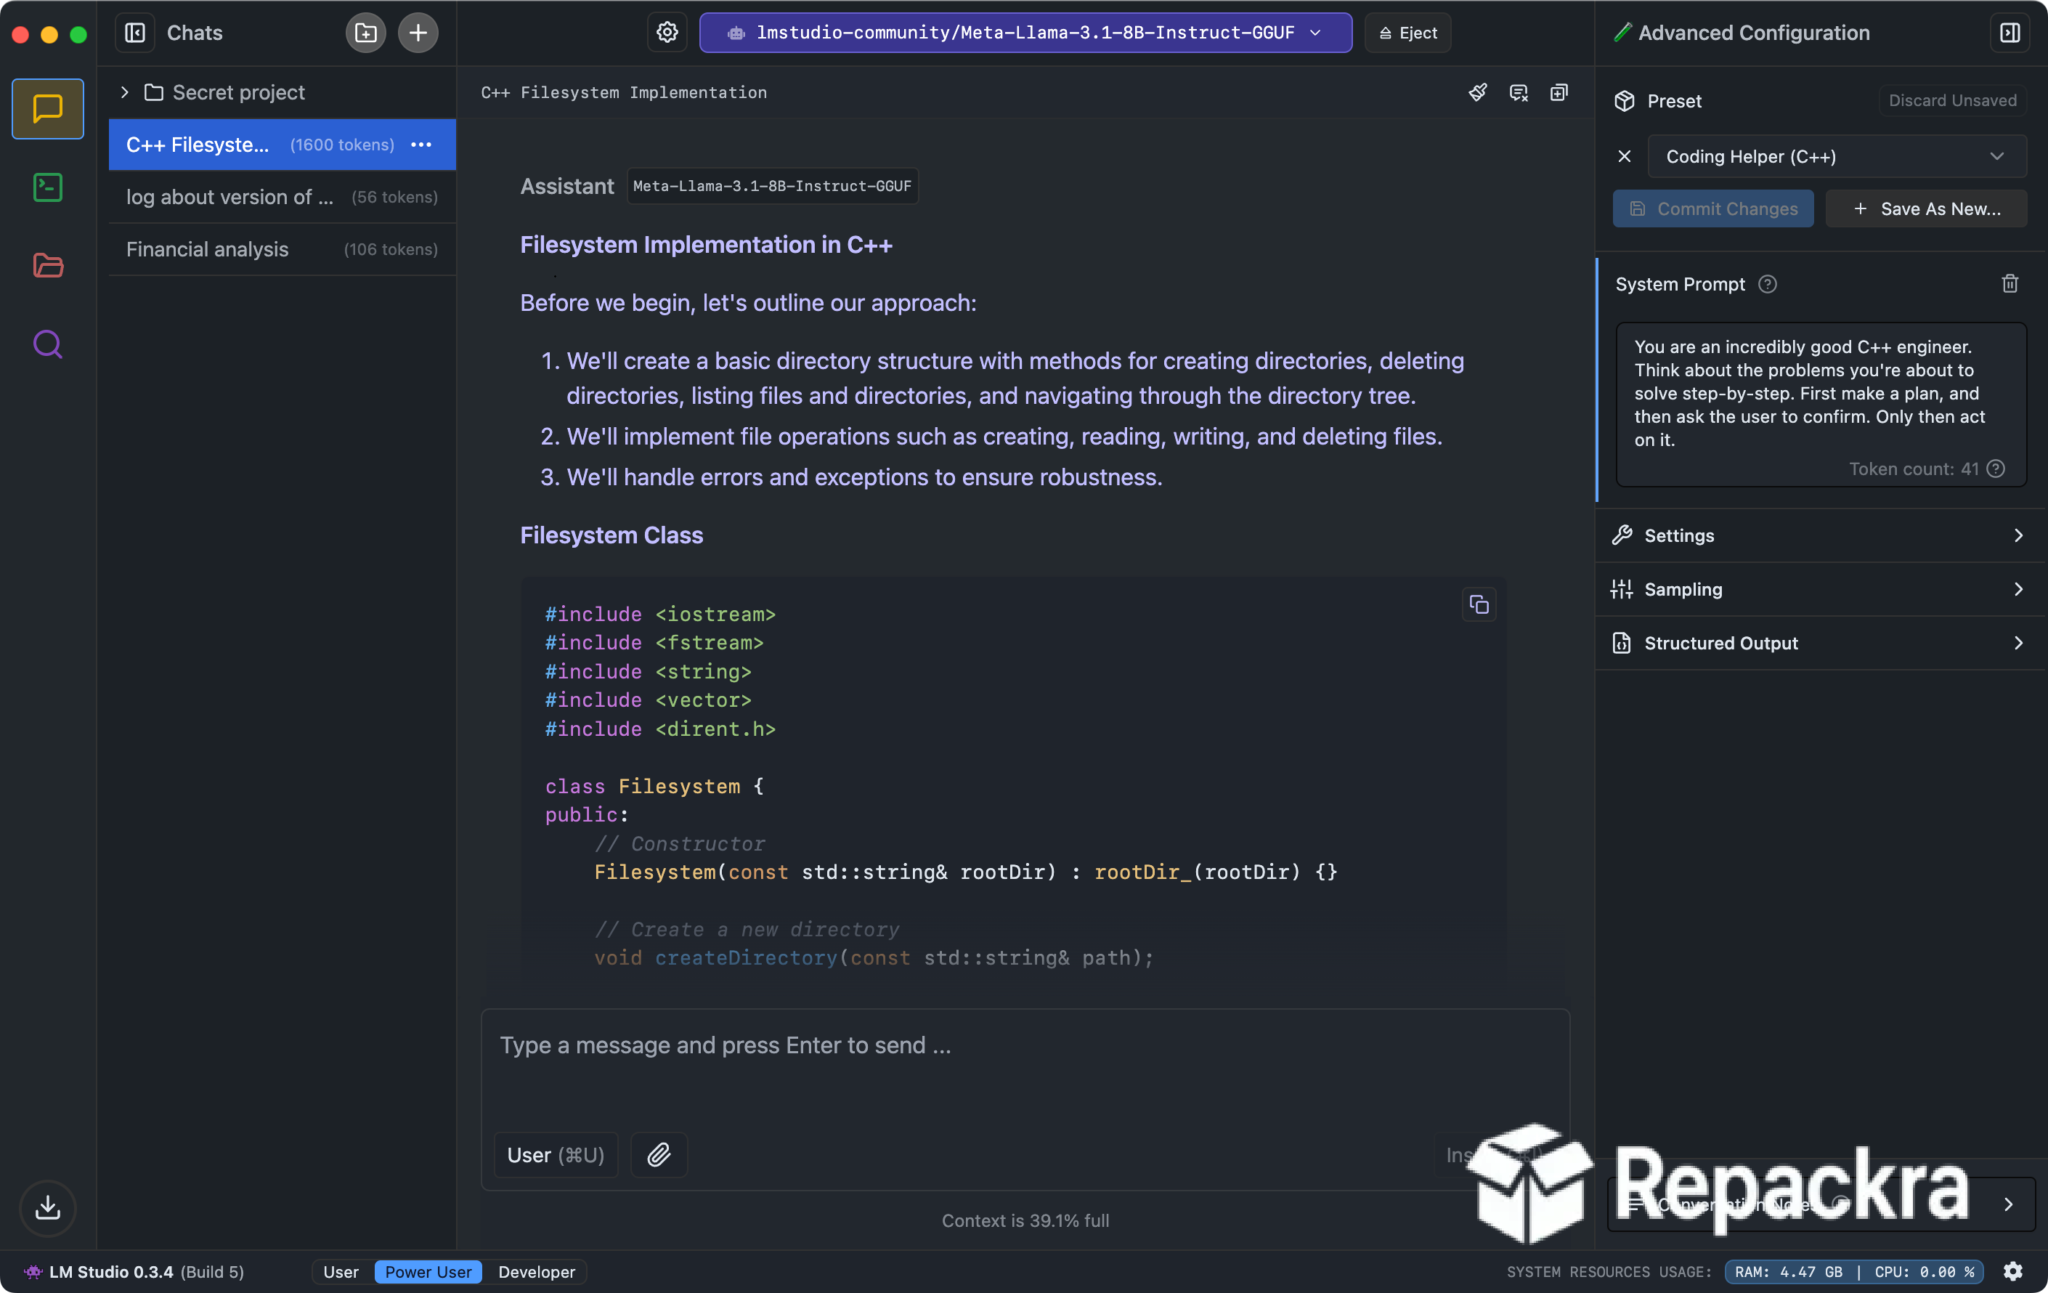Open the Chat view in sidebar
This screenshot has height=1293, width=2048.
[x=48, y=108]
